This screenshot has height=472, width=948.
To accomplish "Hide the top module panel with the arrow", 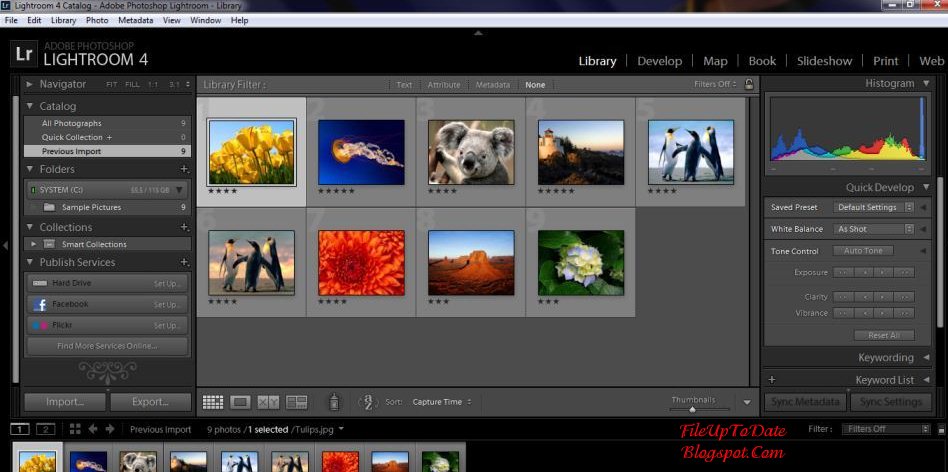I will 478,33.
